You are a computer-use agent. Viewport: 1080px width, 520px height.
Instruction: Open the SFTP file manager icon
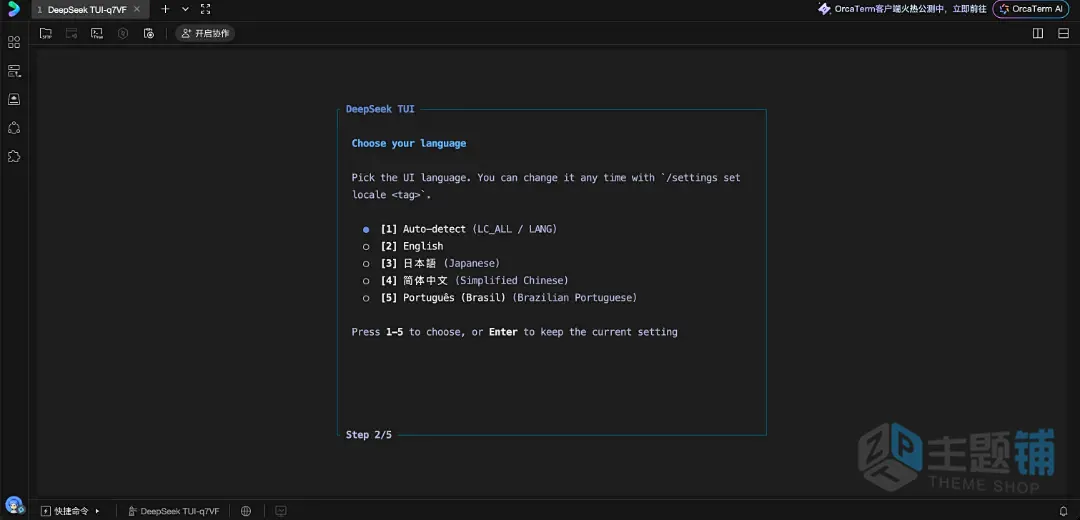tap(46, 33)
